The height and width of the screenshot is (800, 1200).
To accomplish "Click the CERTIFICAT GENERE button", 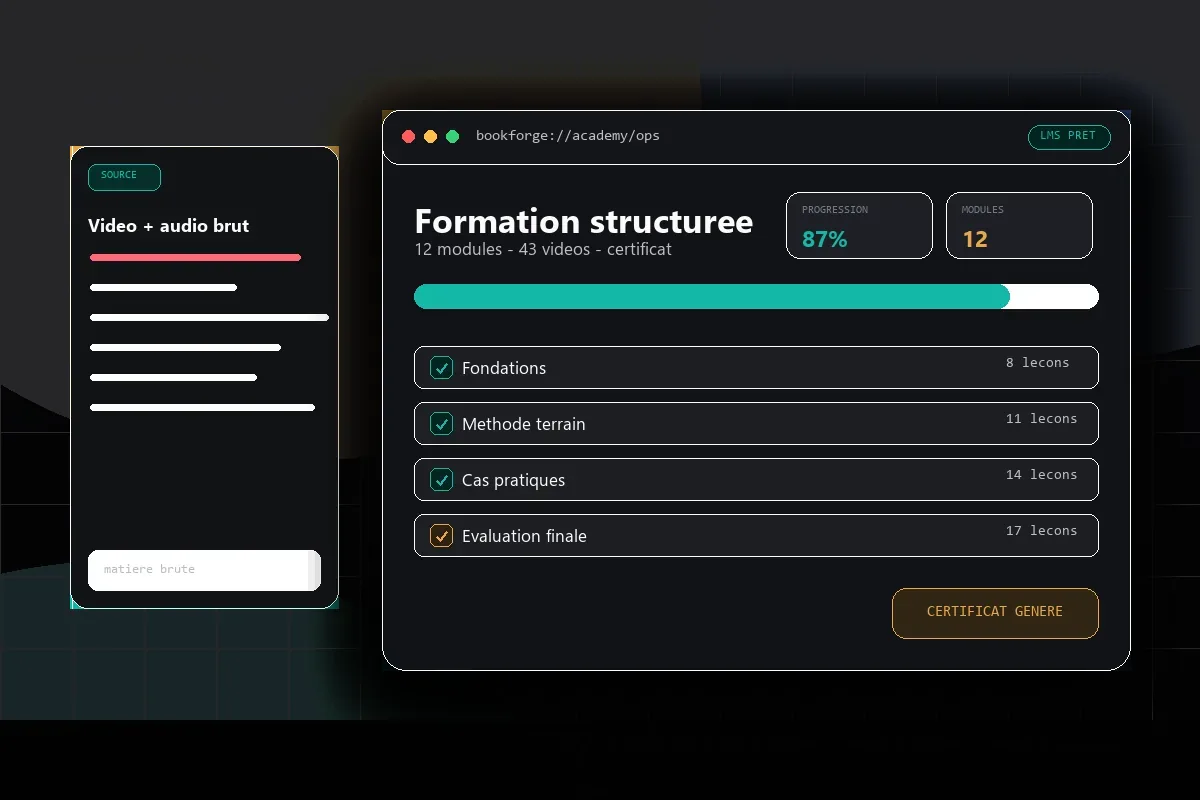I will click(995, 613).
